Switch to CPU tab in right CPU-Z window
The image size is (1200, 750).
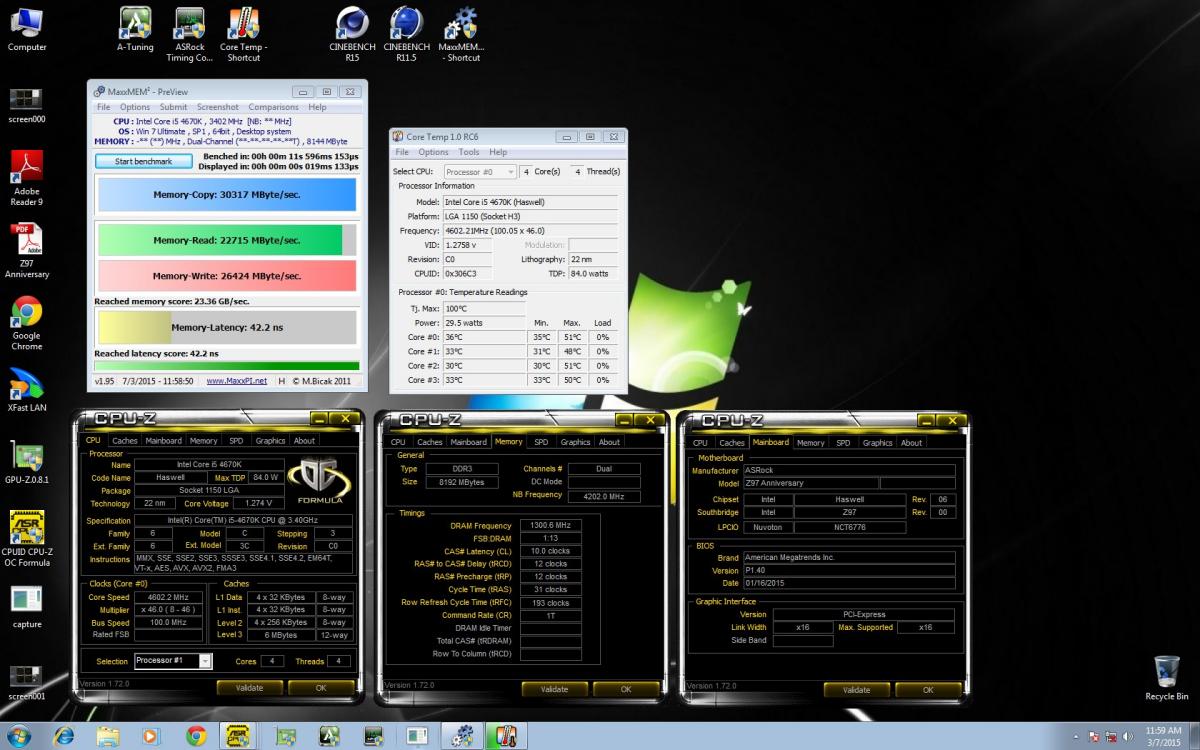pyautogui.click(x=700, y=443)
